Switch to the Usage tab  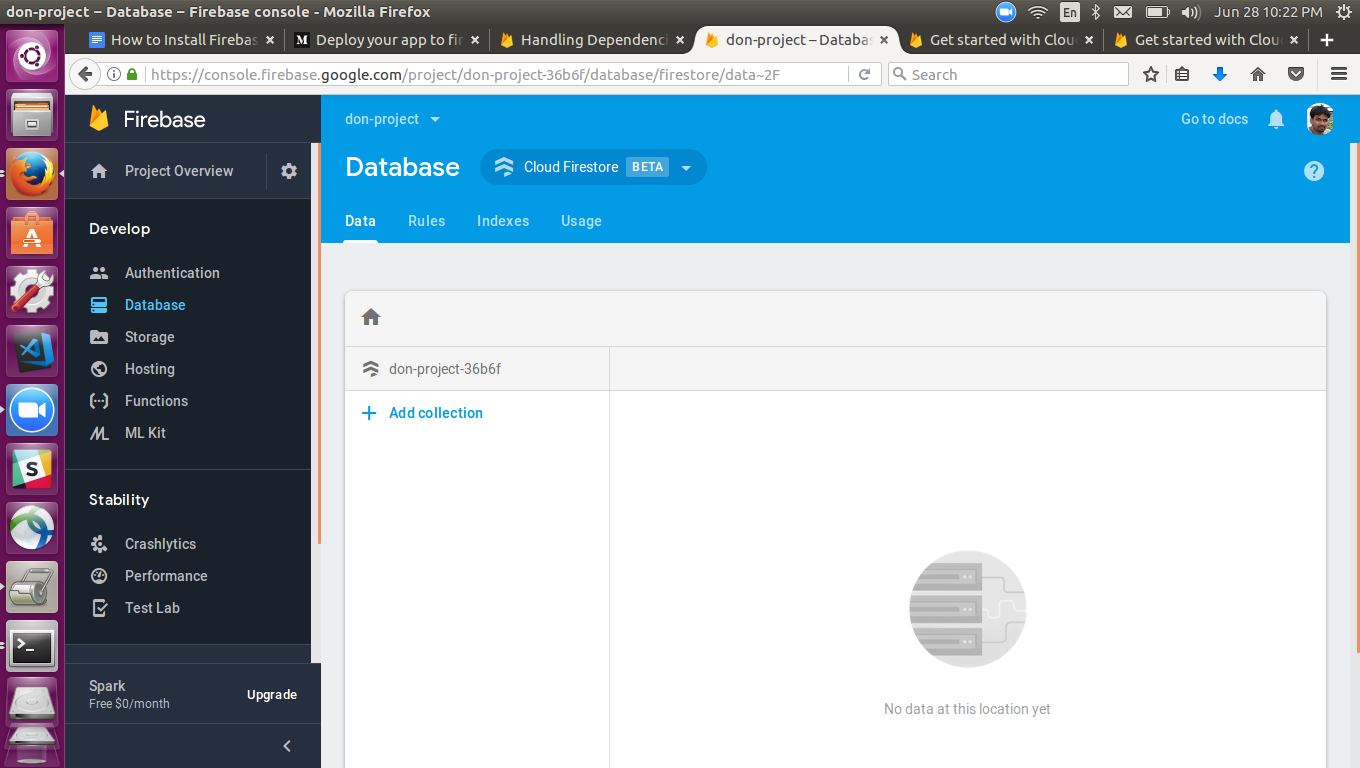click(x=581, y=221)
